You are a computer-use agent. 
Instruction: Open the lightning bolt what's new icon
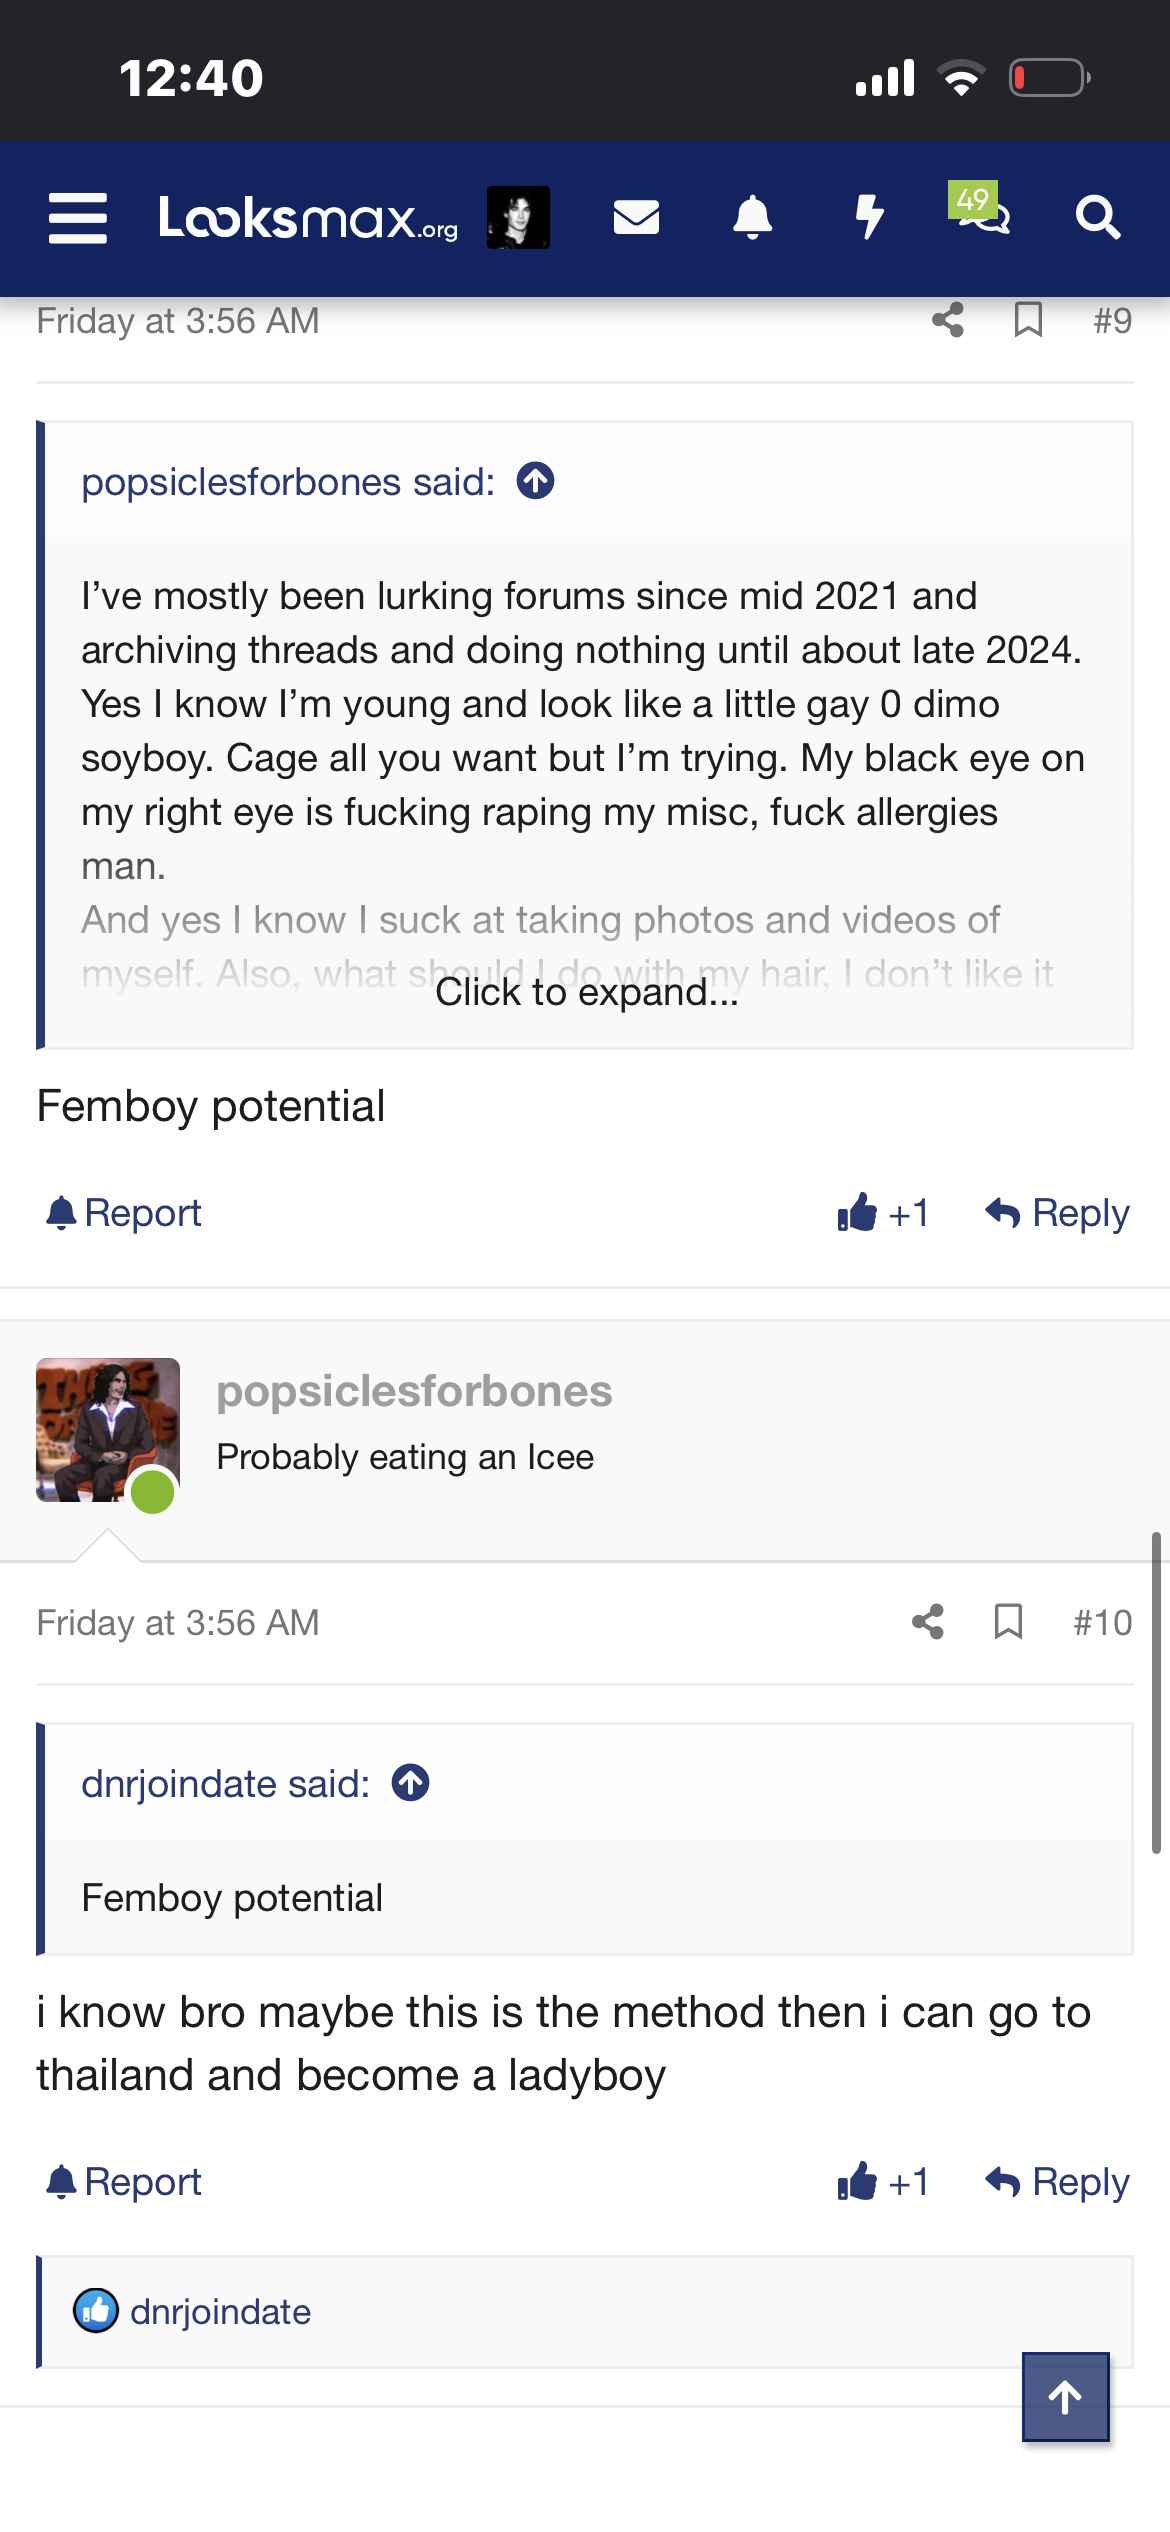tap(870, 217)
